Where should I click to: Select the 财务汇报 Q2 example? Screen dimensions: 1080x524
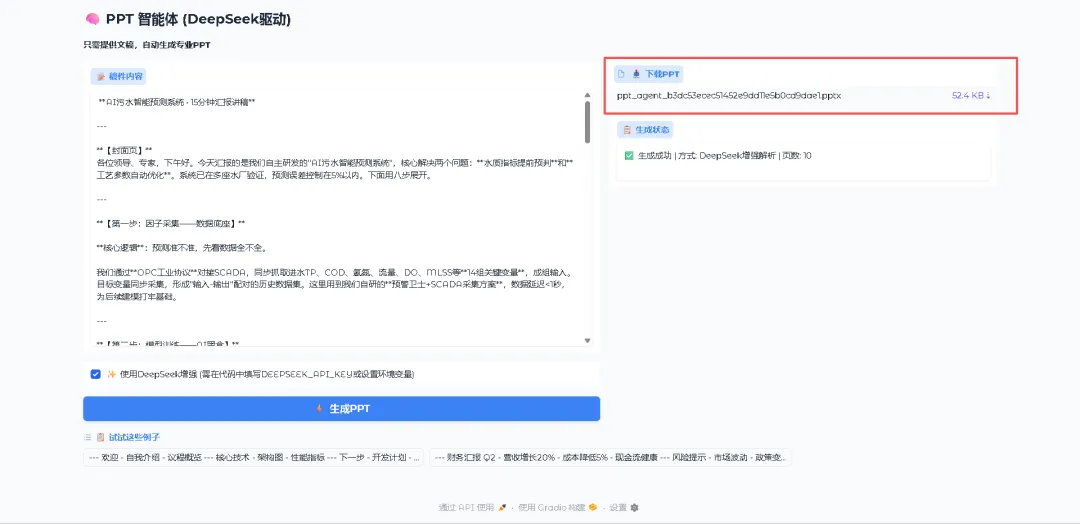(610, 457)
